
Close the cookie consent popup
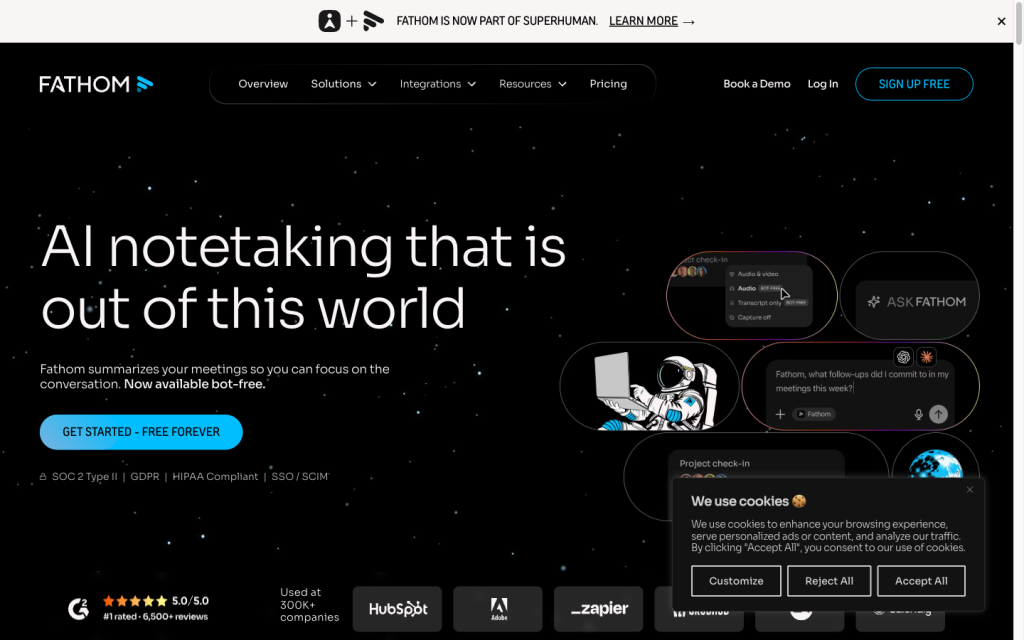970,490
